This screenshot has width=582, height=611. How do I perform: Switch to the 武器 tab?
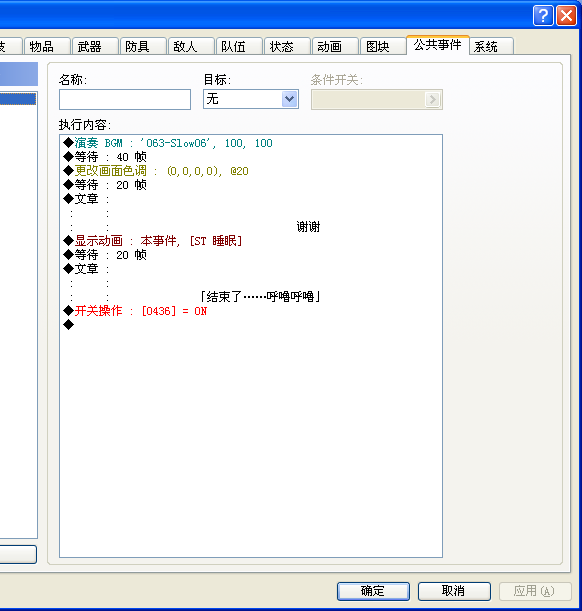pyautogui.click(x=95, y=46)
